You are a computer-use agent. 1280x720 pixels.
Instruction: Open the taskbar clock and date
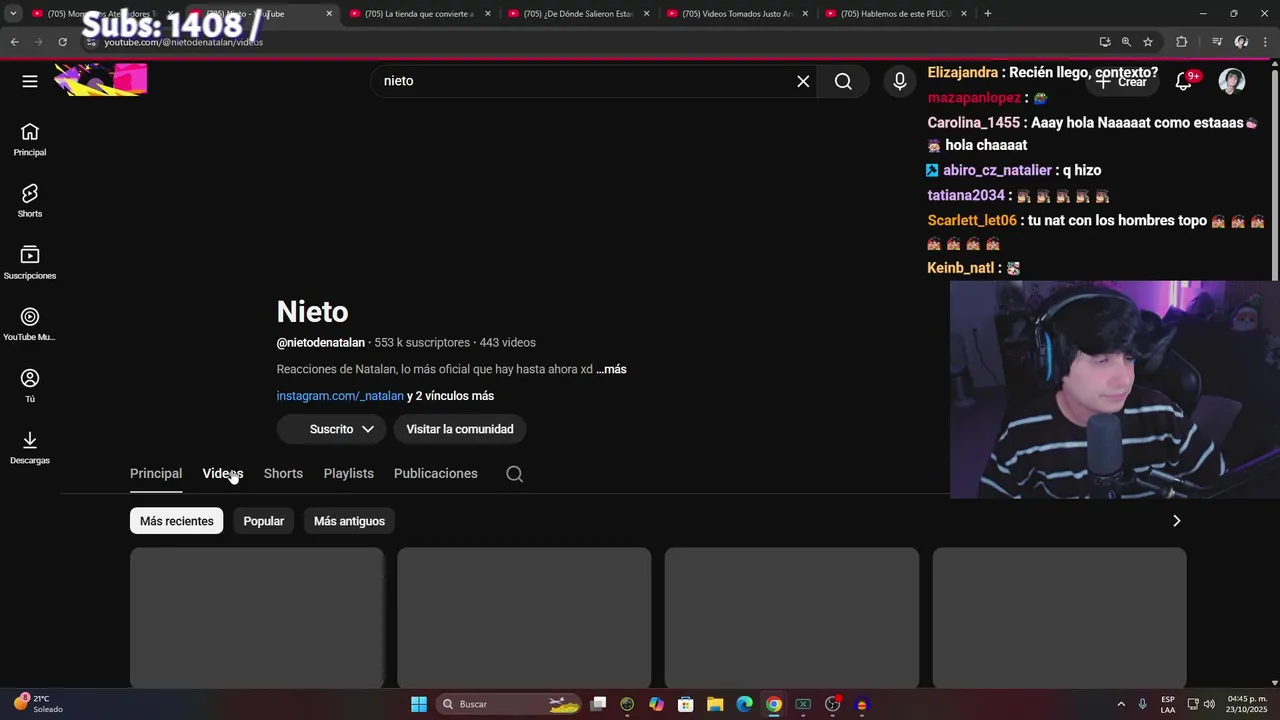click(x=1247, y=704)
